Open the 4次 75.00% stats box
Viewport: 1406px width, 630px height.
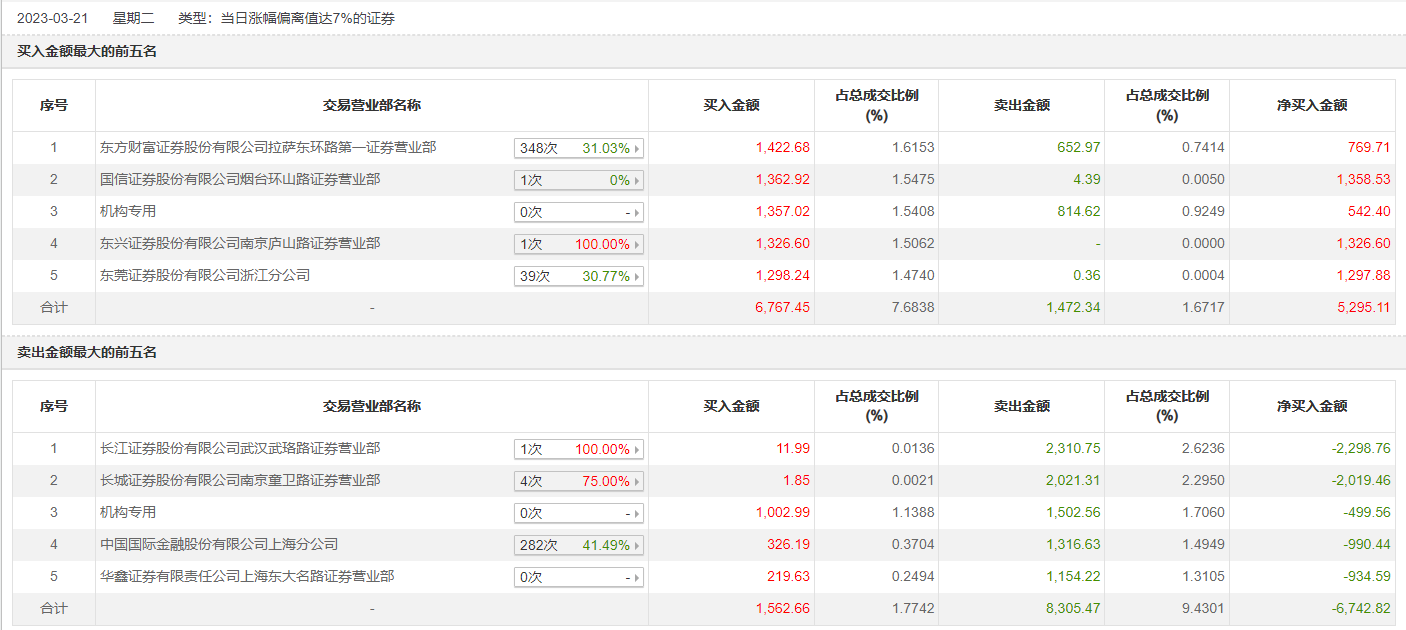[578, 481]
